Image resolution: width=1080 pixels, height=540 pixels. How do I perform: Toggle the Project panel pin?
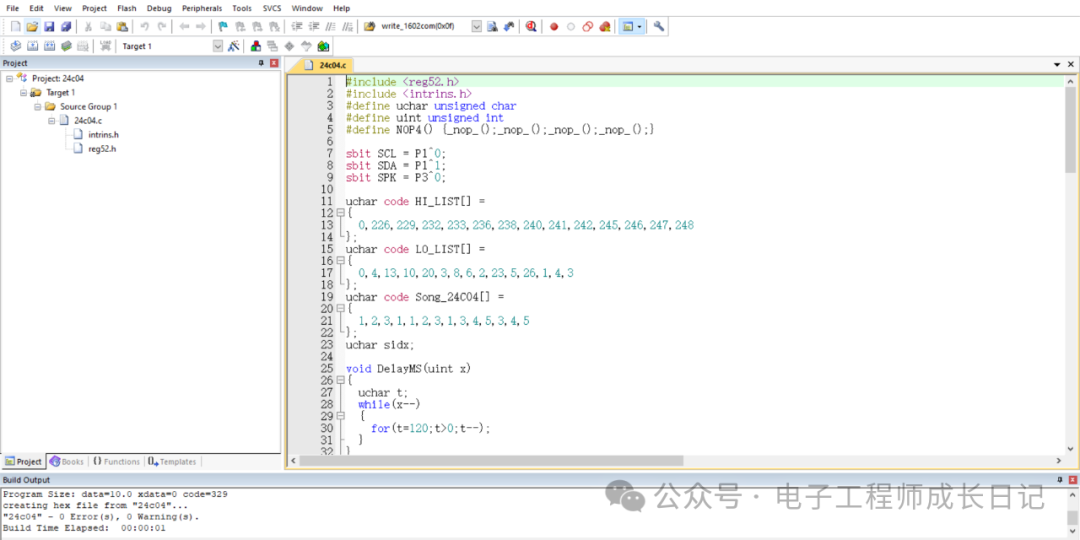[261, 63]
